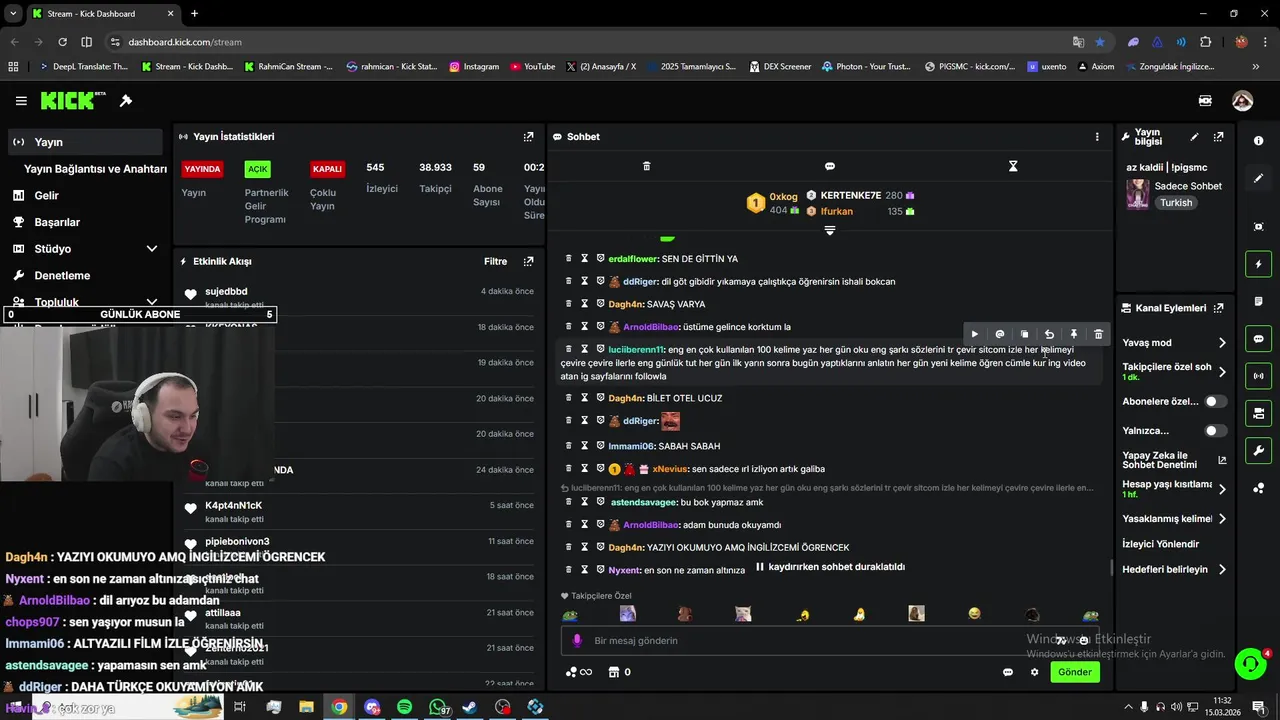Pop out the Yayın İstatistikleri panel
1280x720 pixels.
click(x=528, y=137)
